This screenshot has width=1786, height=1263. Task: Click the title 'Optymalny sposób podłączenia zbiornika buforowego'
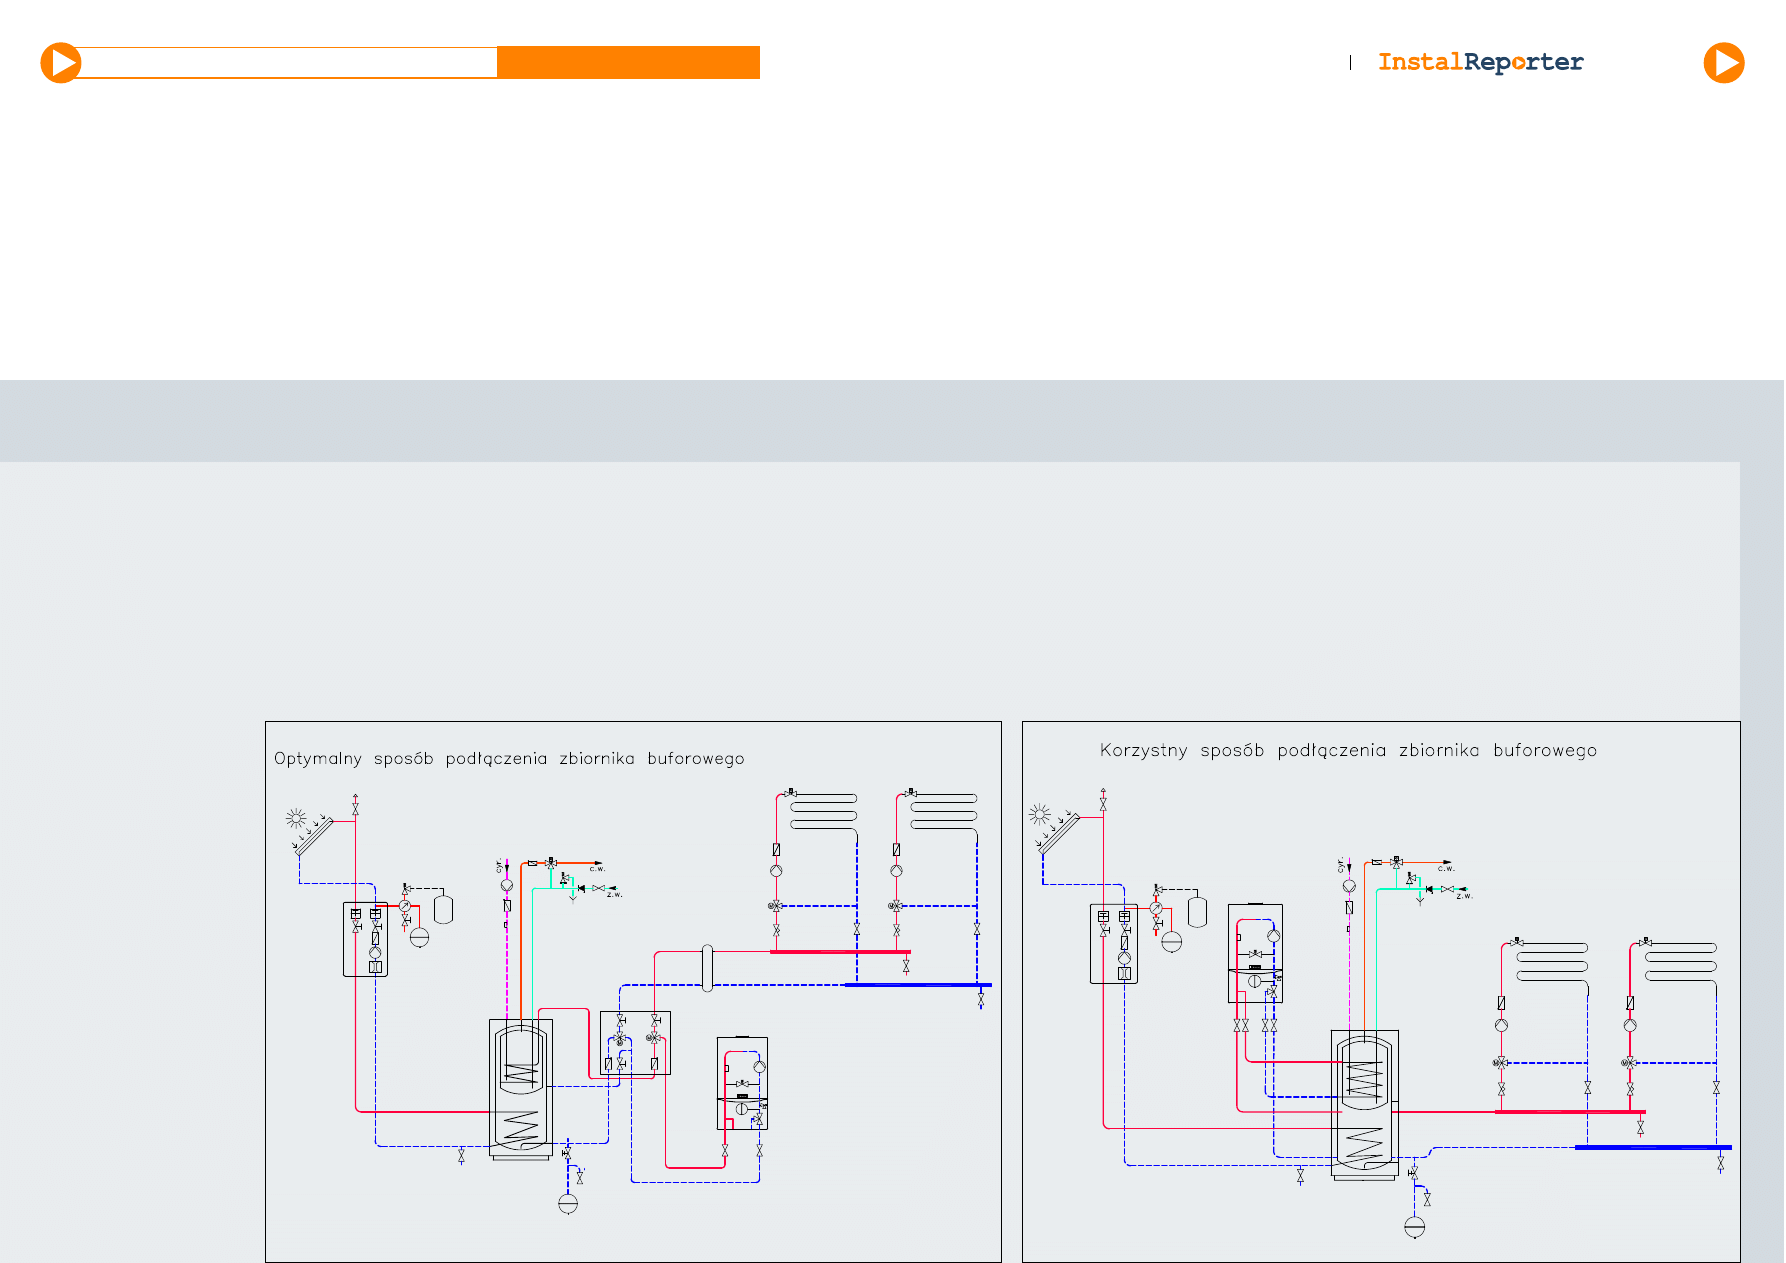click(509, 759)
